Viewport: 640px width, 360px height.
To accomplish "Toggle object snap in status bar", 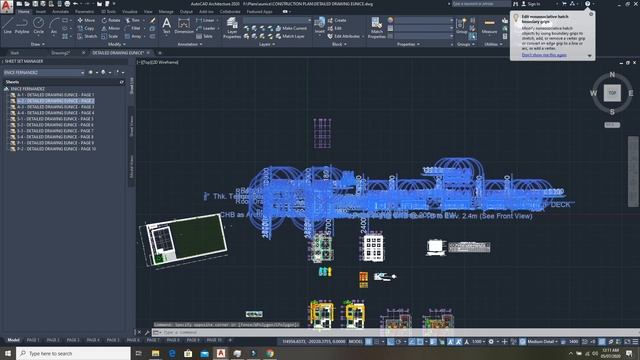I will coord(420,342).
